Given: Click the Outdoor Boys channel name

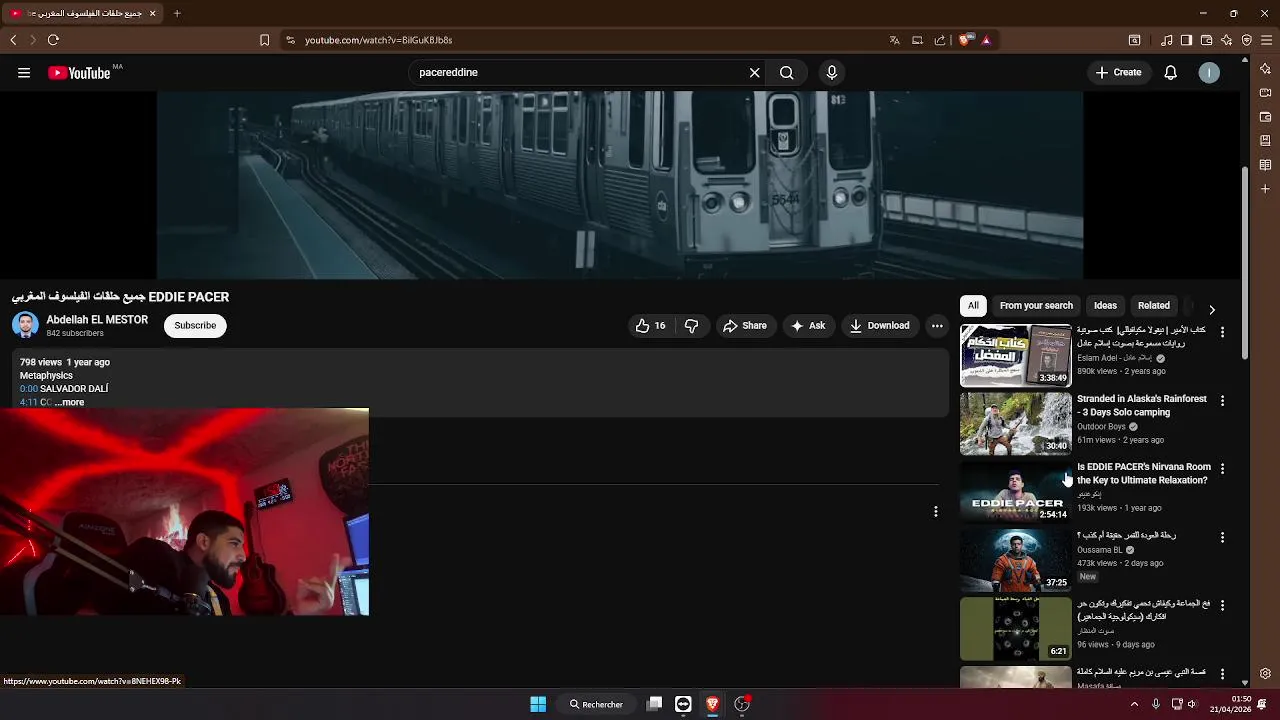Looking at the screenshot, I should pyautogui.click(x=1101, y=426).
